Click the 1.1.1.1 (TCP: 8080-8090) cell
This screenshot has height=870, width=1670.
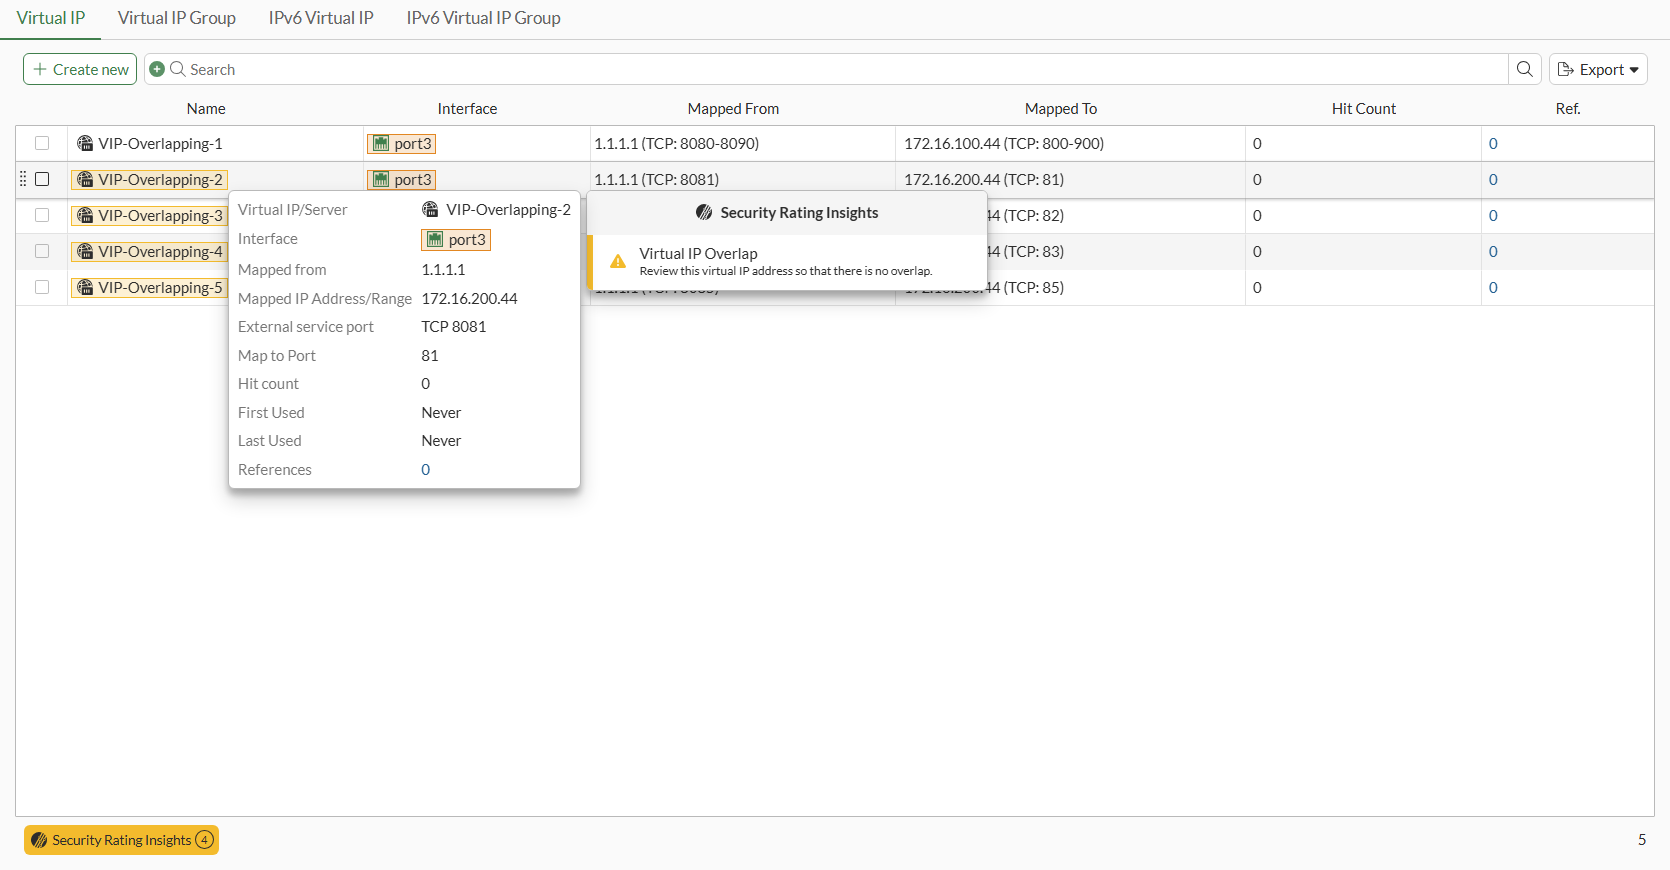pyautogui.click(x=677, y=143)
